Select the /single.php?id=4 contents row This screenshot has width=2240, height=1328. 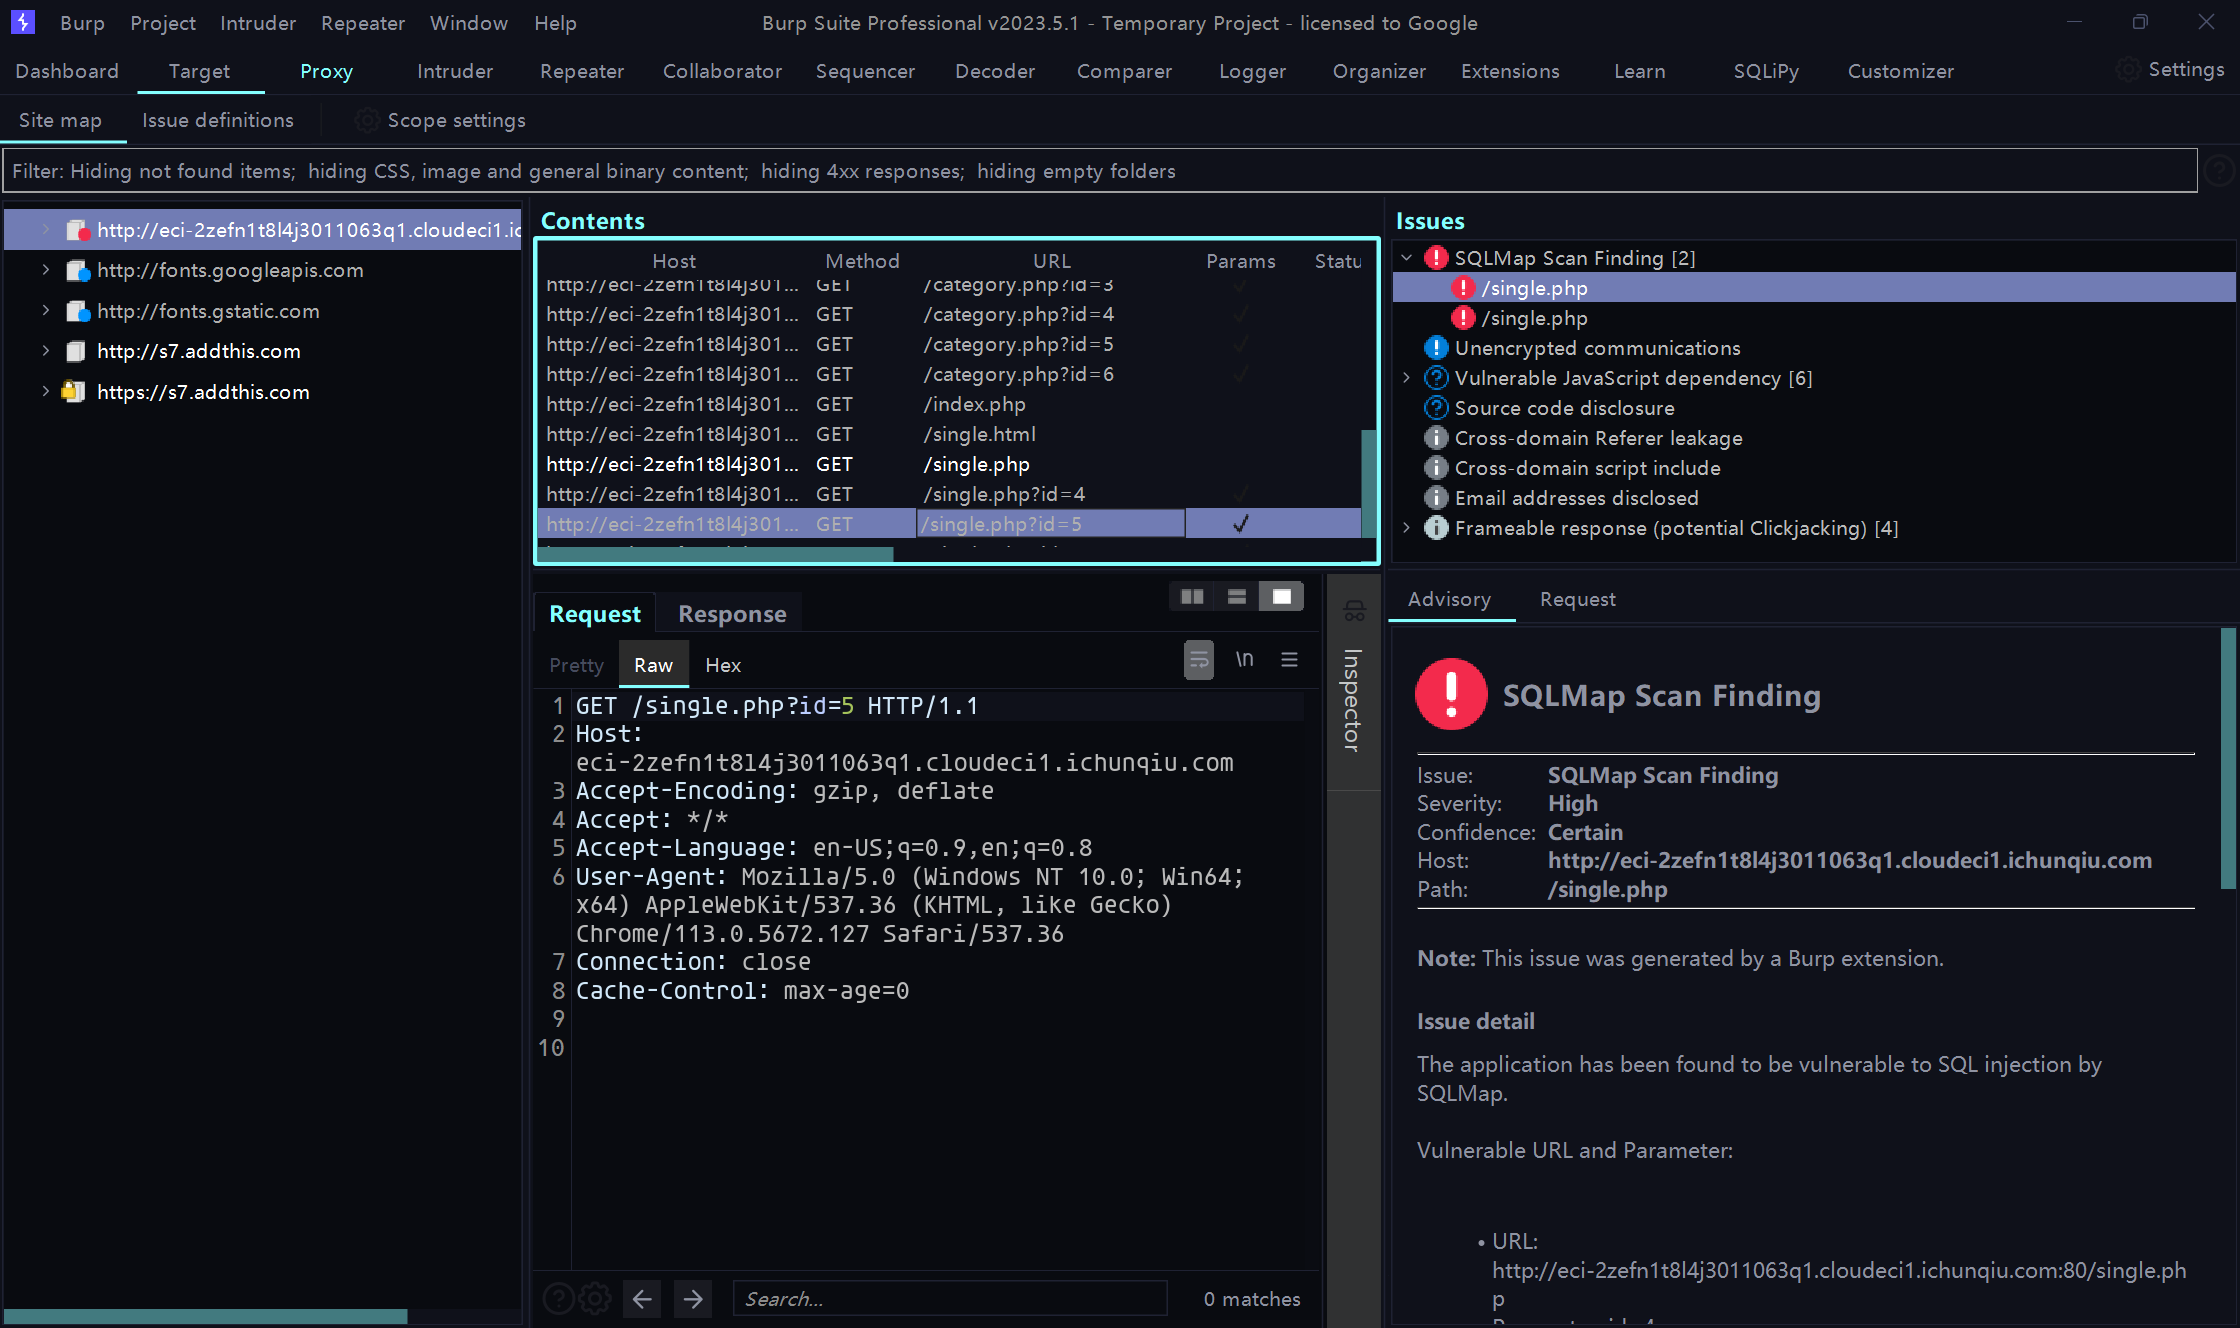click(950, 494)
